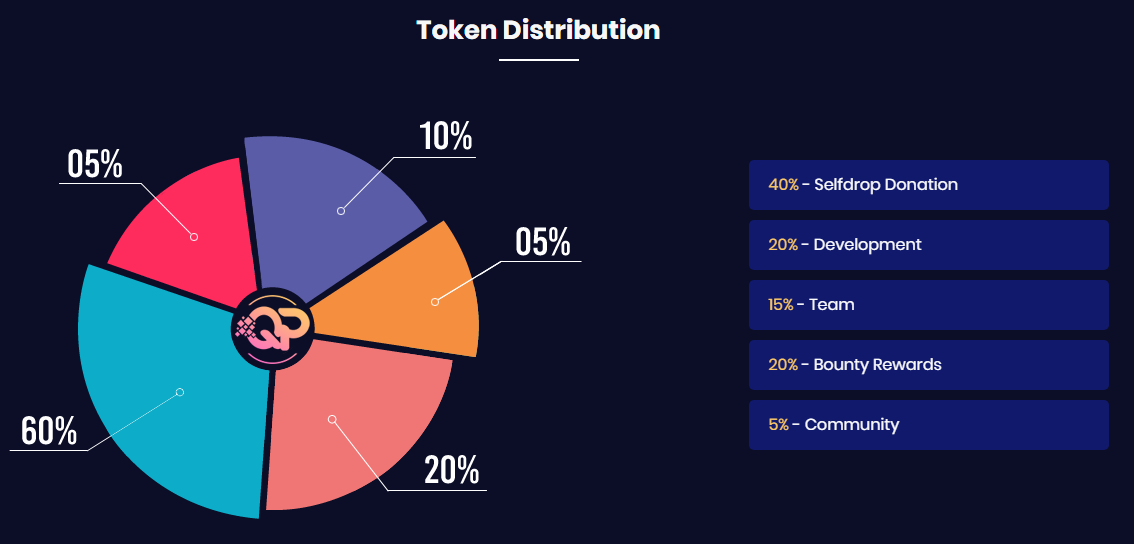Viewport: 1134px width, 544px height.
Task: Click the 20% callout label under the chart
Action: pyautogui.click(x=452, y=471)
